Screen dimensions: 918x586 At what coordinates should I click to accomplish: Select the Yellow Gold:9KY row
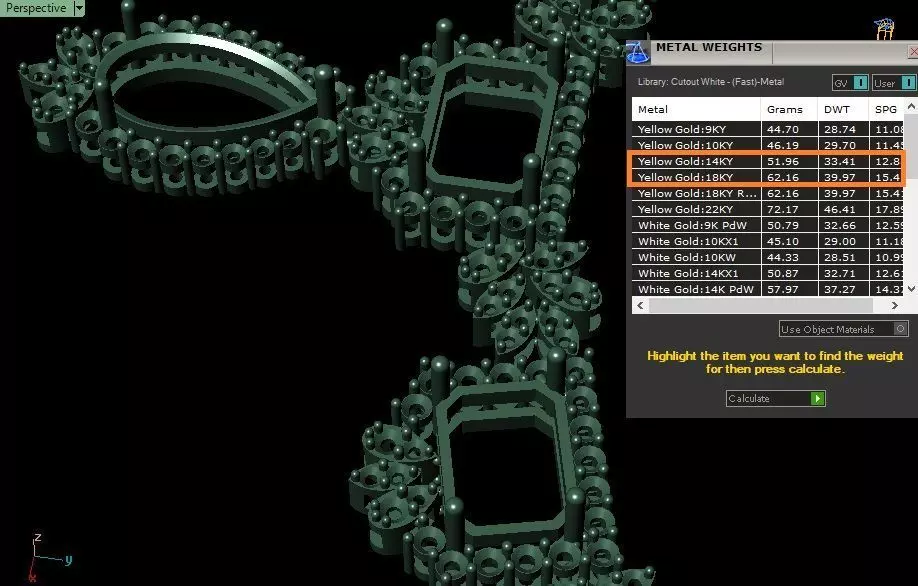point(768,129)
